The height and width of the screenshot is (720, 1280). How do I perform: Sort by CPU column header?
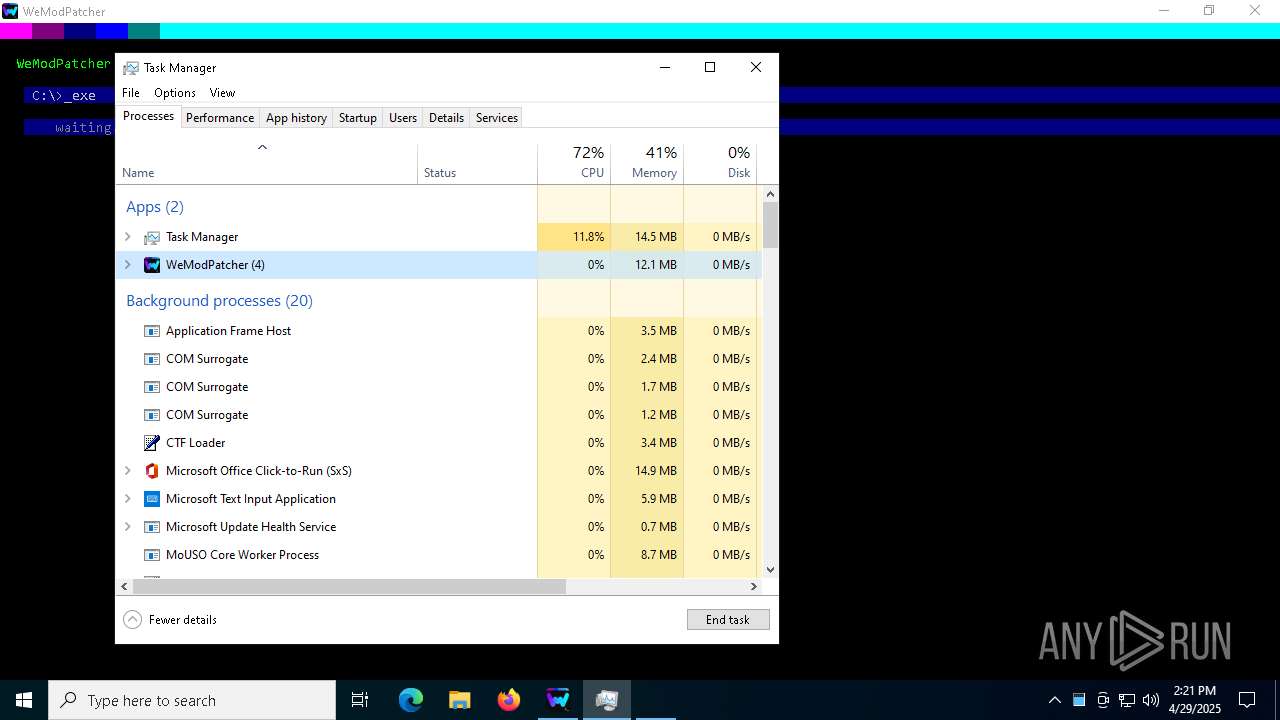(574, 164)
